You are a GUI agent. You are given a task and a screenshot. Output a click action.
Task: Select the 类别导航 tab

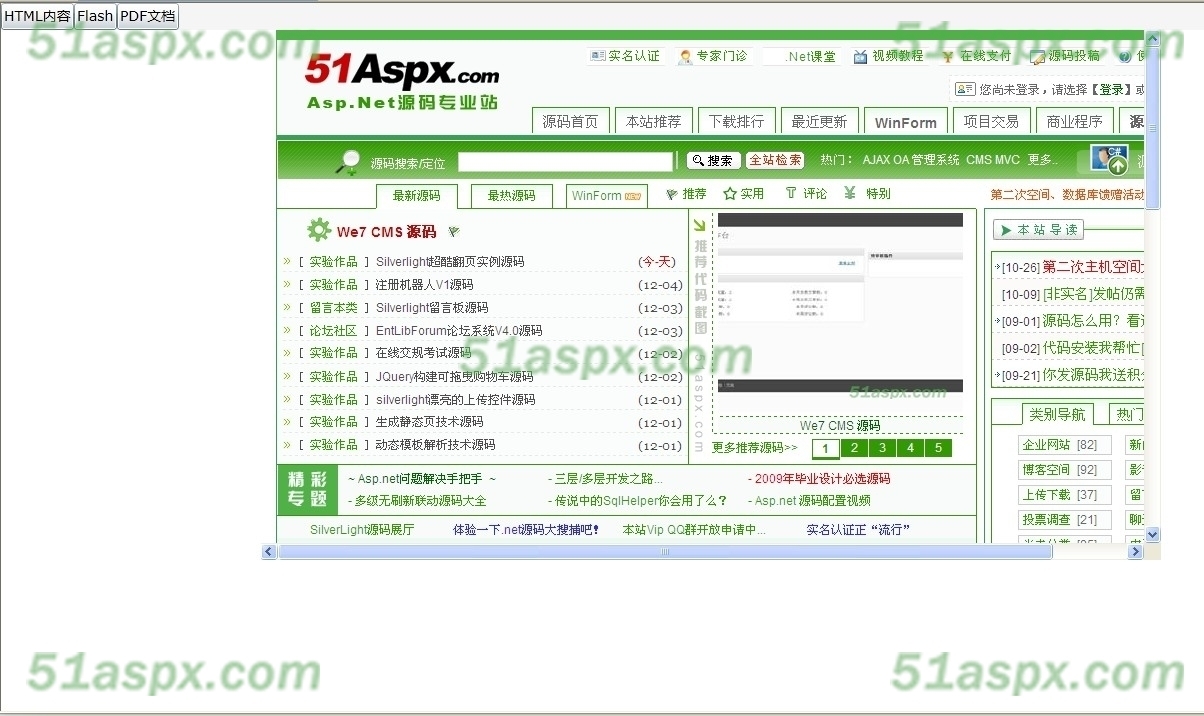tap(1057, 414)
